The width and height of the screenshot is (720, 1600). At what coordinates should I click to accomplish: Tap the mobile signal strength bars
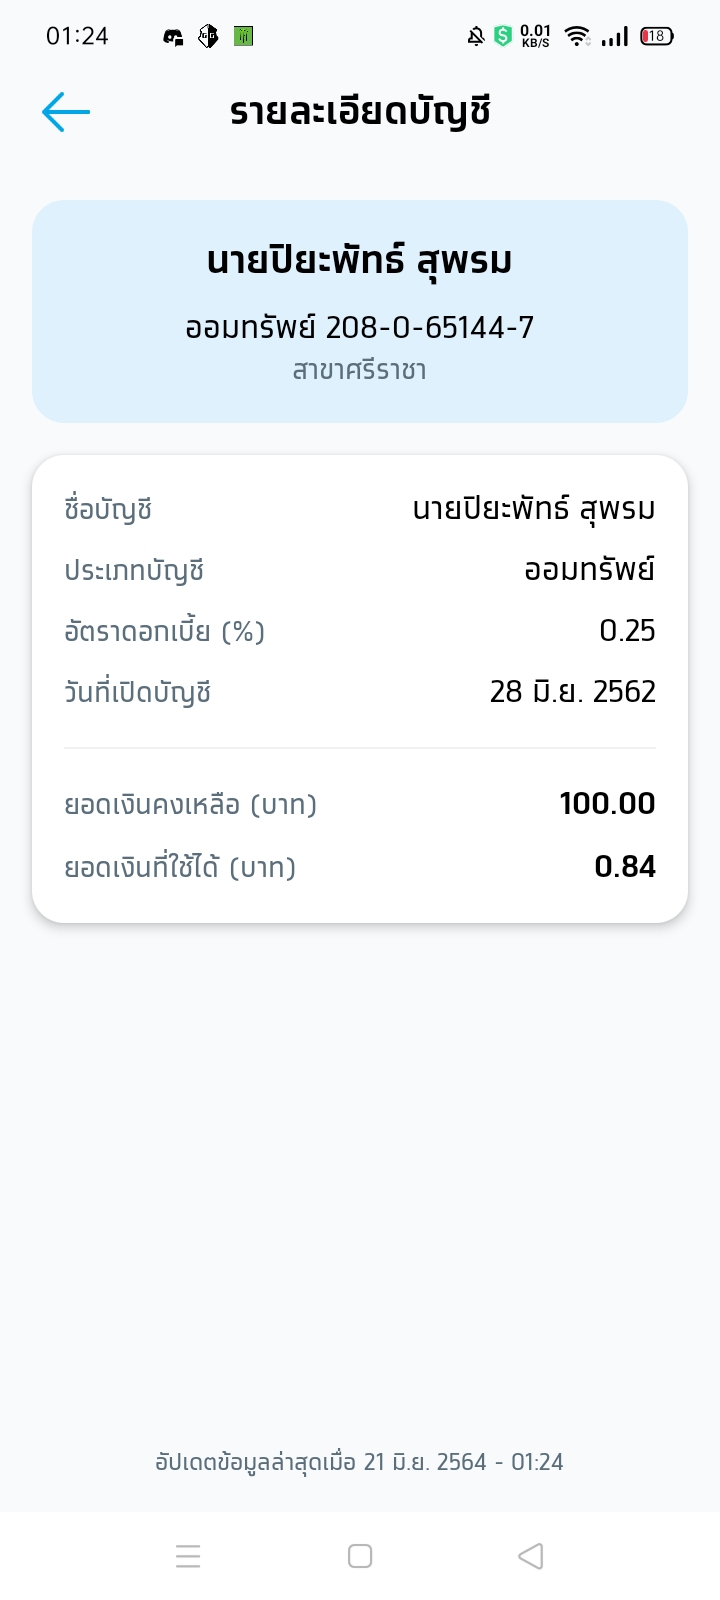(x=615, y=37)
